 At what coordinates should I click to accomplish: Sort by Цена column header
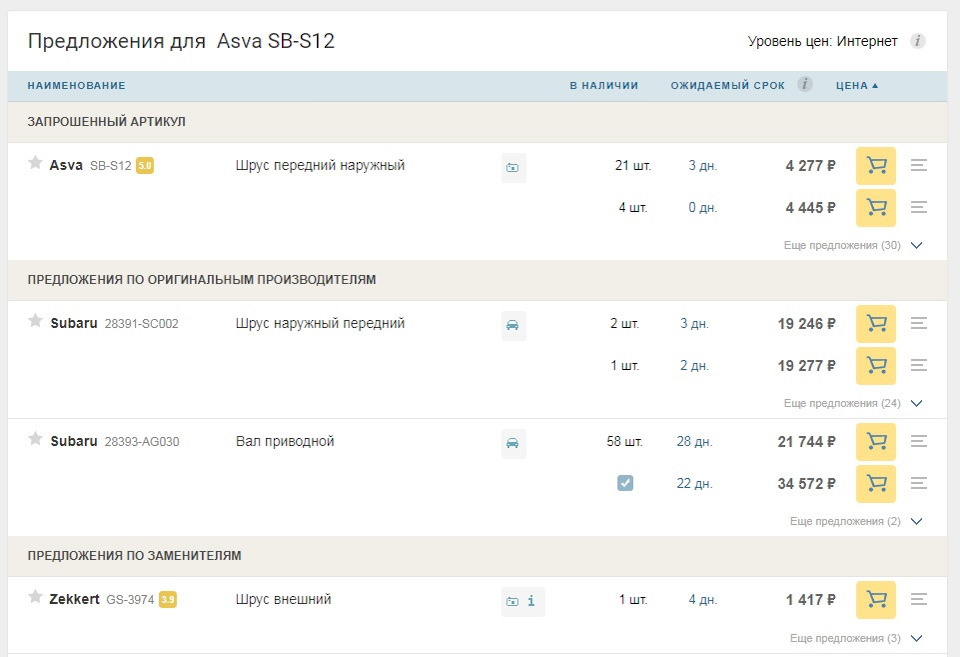point(857,86)
